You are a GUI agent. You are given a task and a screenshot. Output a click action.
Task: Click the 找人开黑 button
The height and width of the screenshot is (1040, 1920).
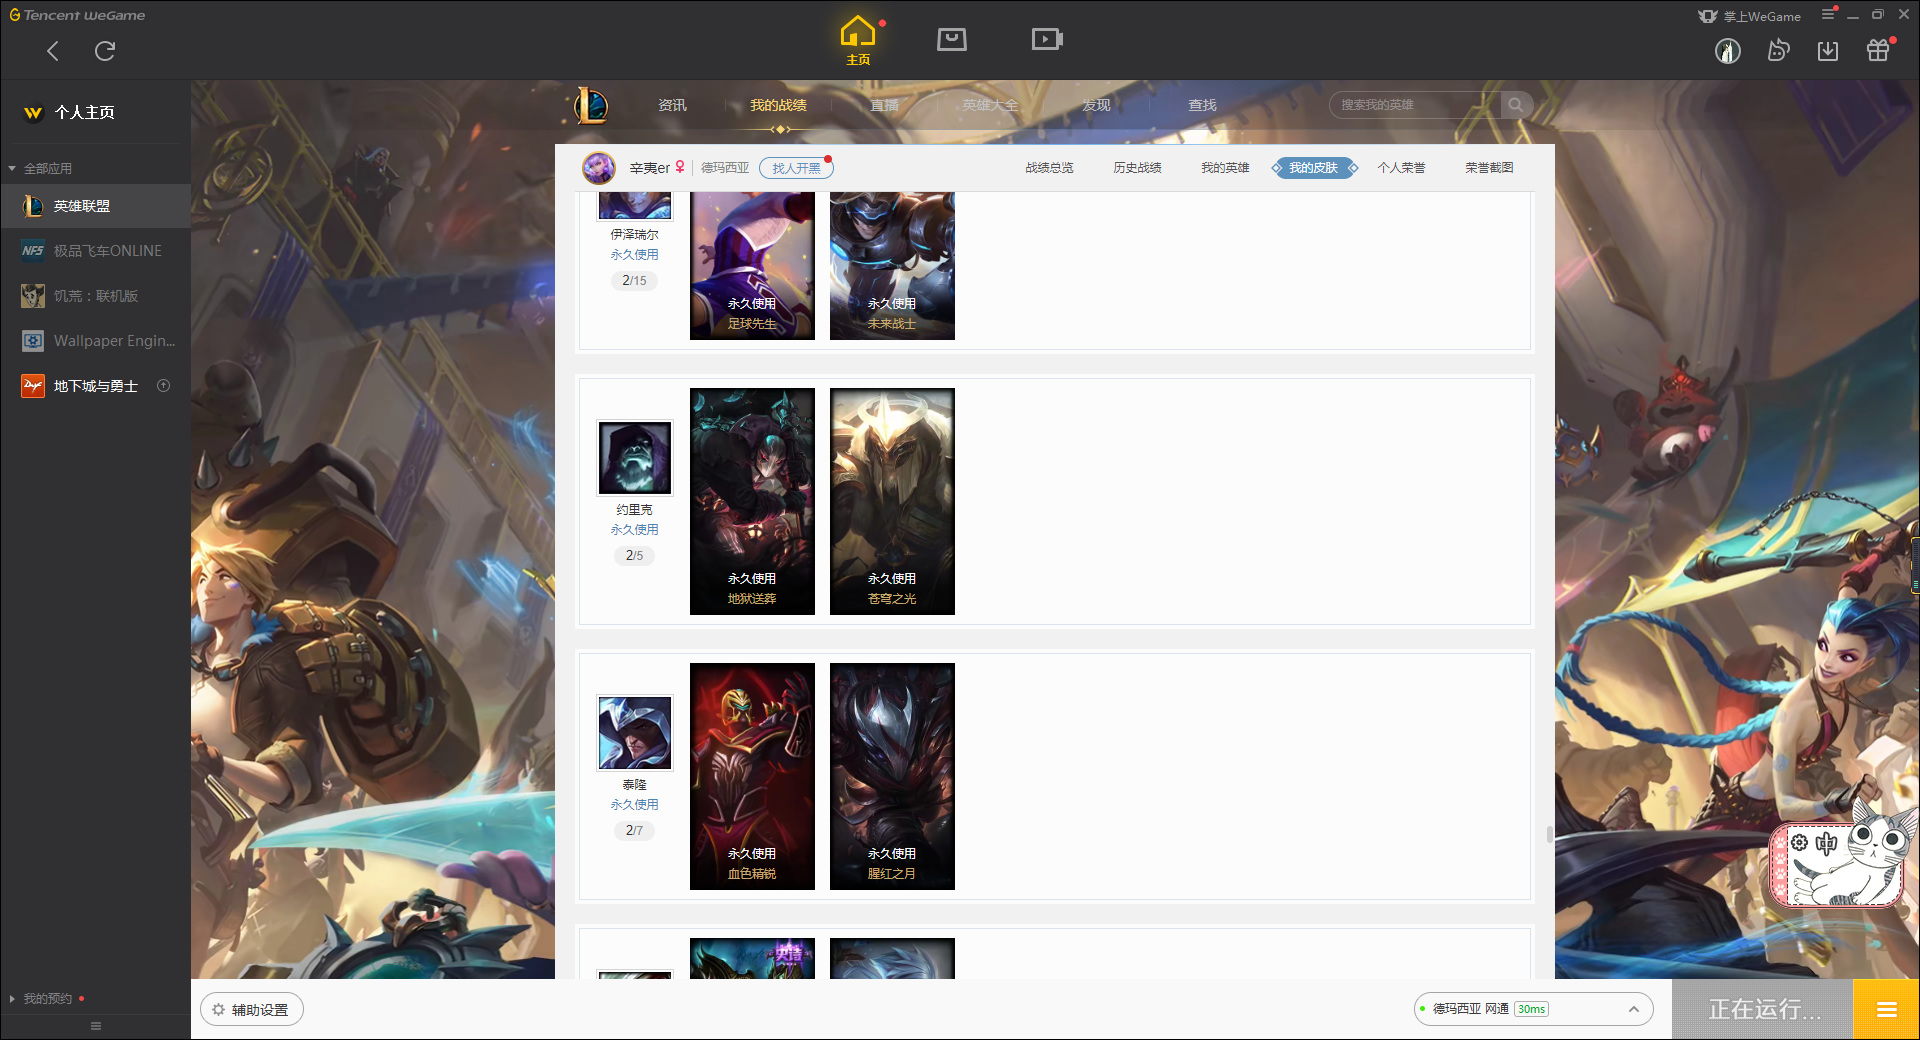click(796, 168)
